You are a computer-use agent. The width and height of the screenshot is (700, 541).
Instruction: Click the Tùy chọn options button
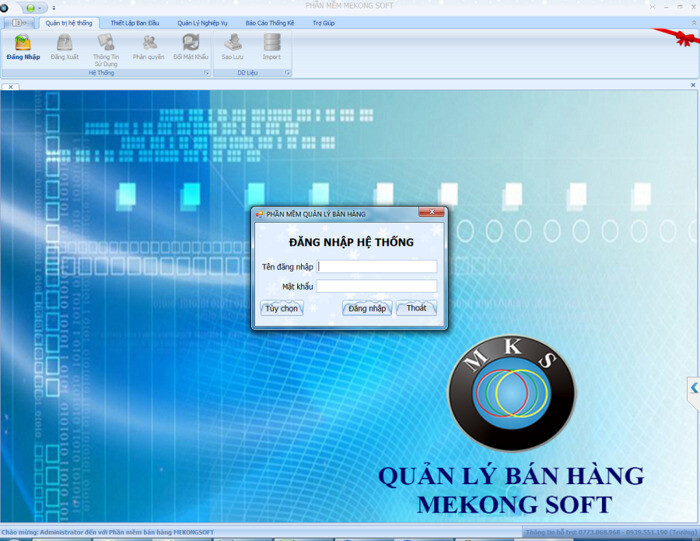281,308
